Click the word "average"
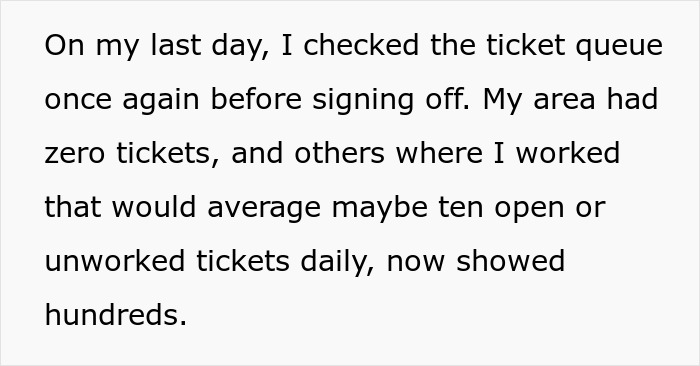 (264, 209)
